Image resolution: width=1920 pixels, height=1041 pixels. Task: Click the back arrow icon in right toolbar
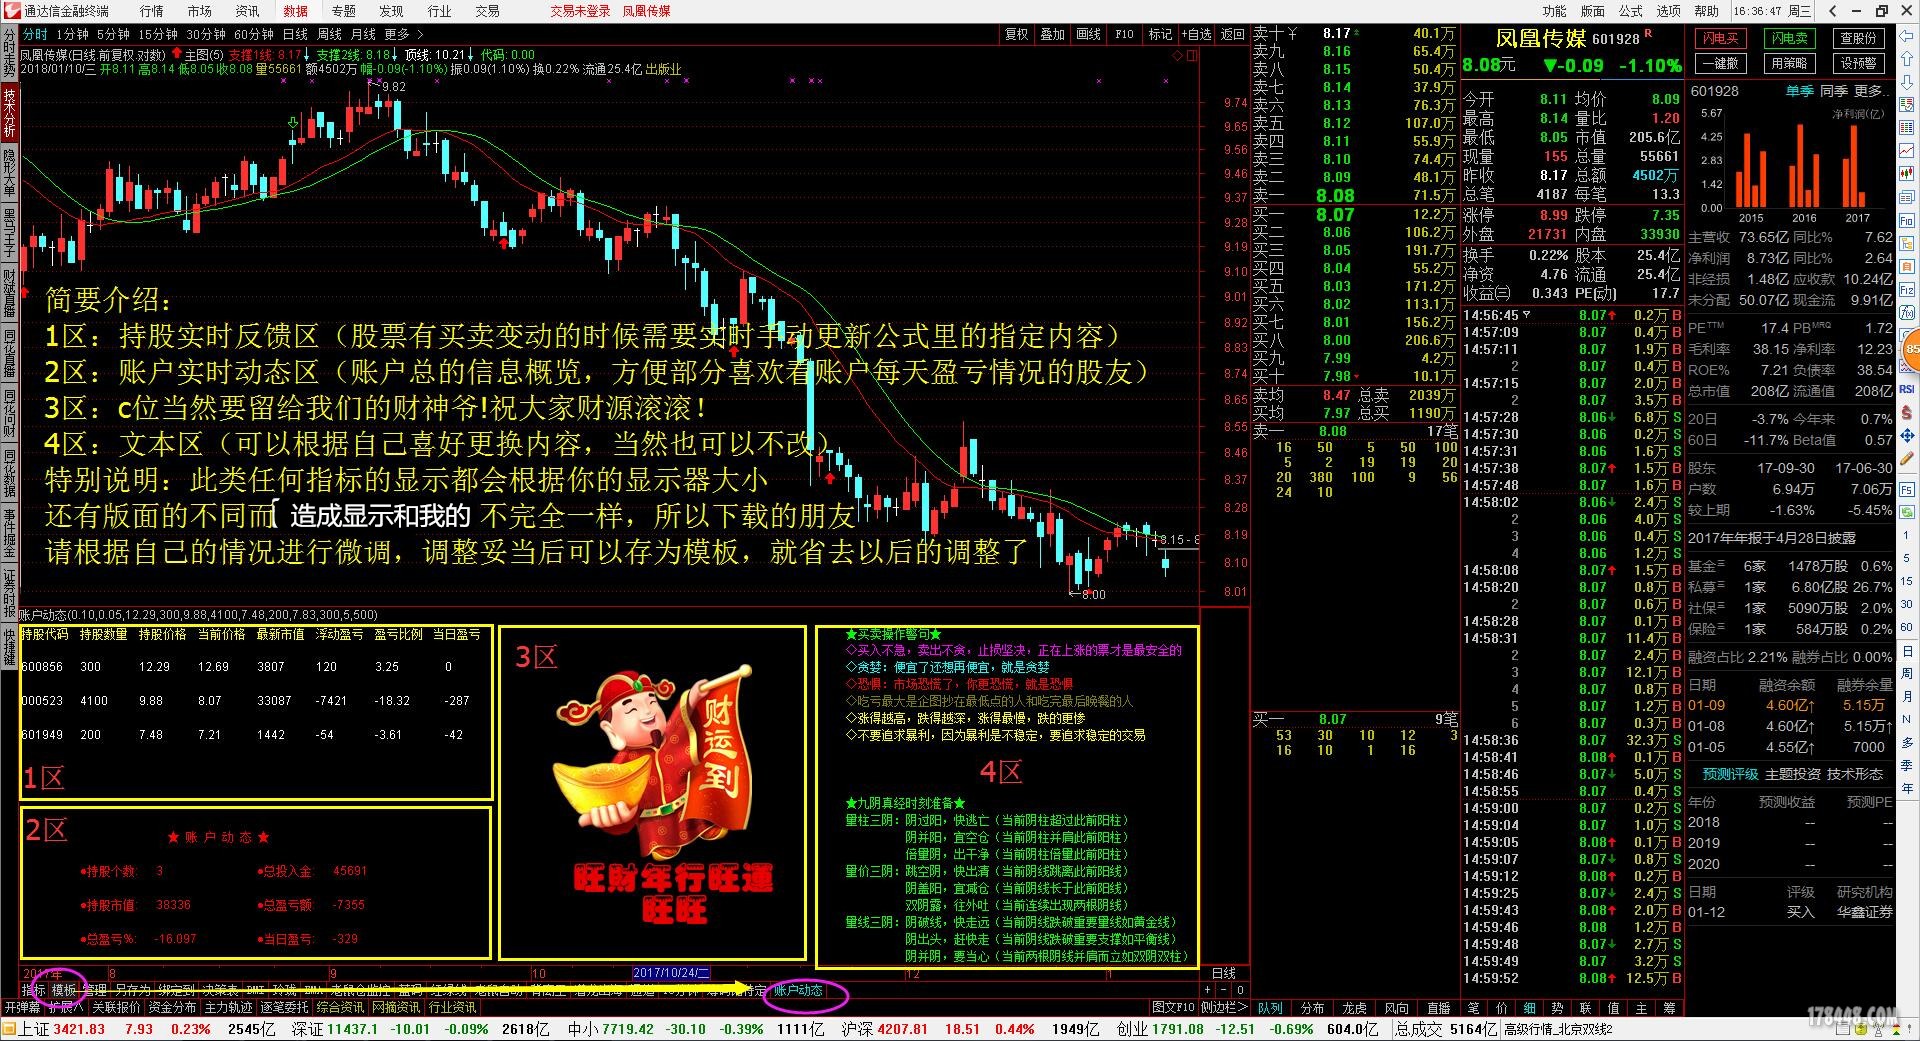pyautogui.click(x=1907, y=36)
